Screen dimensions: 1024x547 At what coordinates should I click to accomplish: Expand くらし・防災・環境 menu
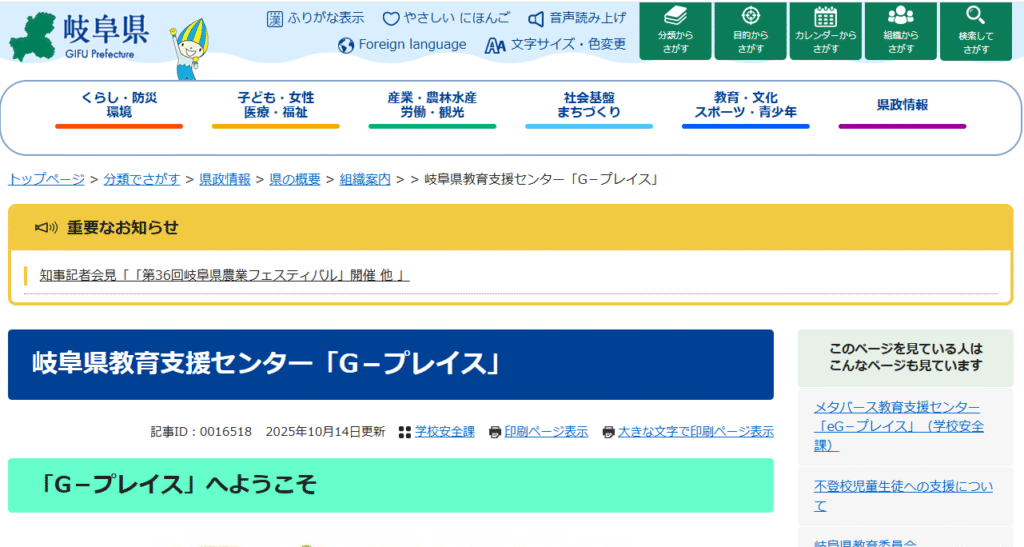119,105
